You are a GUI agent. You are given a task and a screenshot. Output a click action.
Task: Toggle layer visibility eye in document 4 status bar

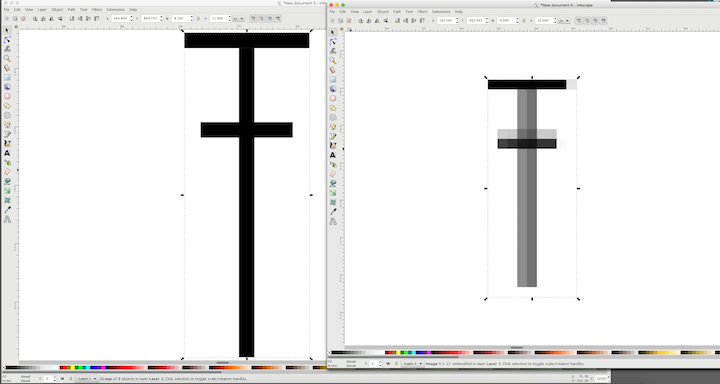point(388,363)
